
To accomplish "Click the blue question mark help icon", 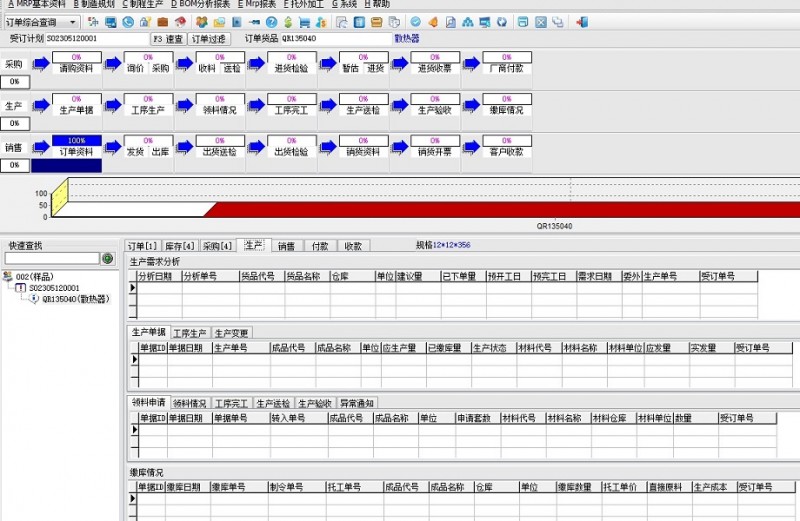I will [271, 22].
